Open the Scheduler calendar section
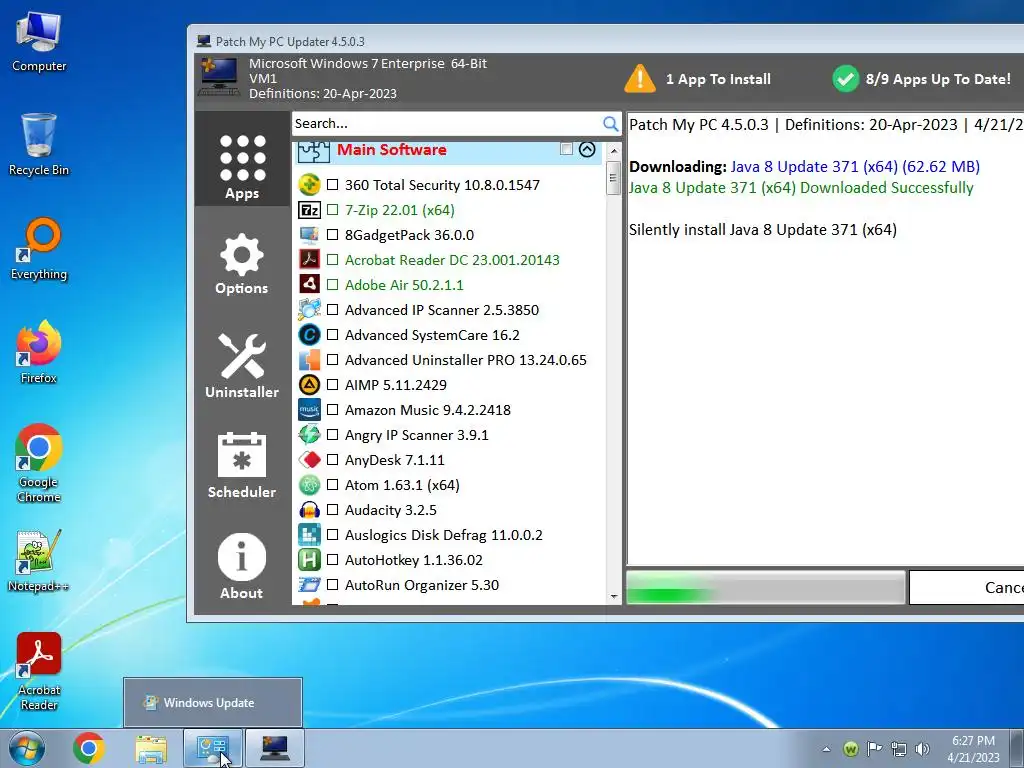This screenshot has height=768, width=1024. [242, 465]
